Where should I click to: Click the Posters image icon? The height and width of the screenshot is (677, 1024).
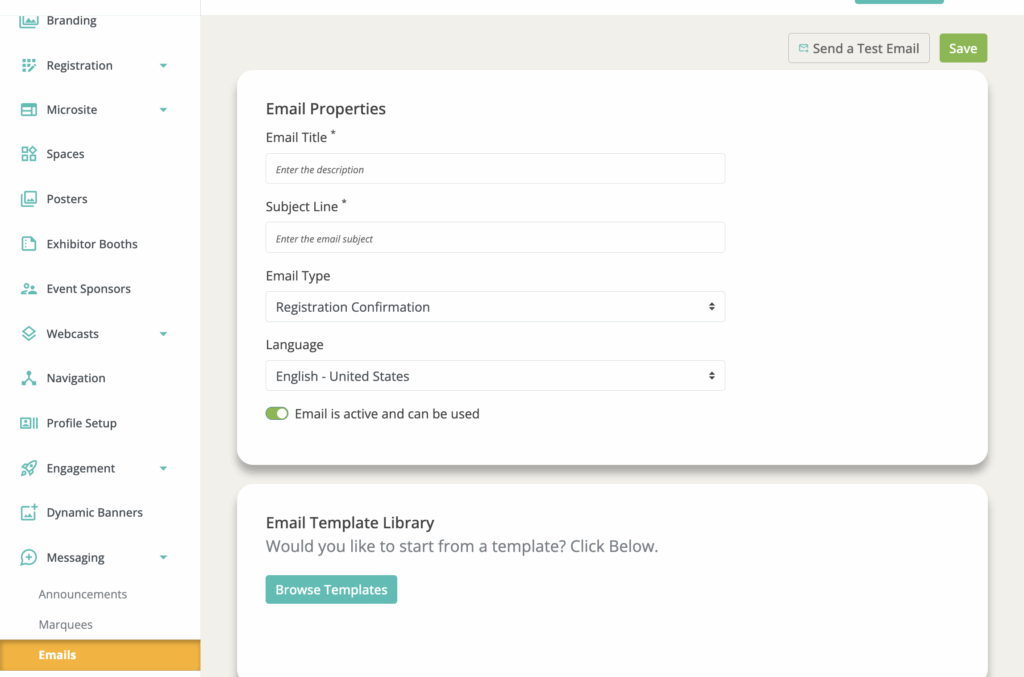coord(29,199)
